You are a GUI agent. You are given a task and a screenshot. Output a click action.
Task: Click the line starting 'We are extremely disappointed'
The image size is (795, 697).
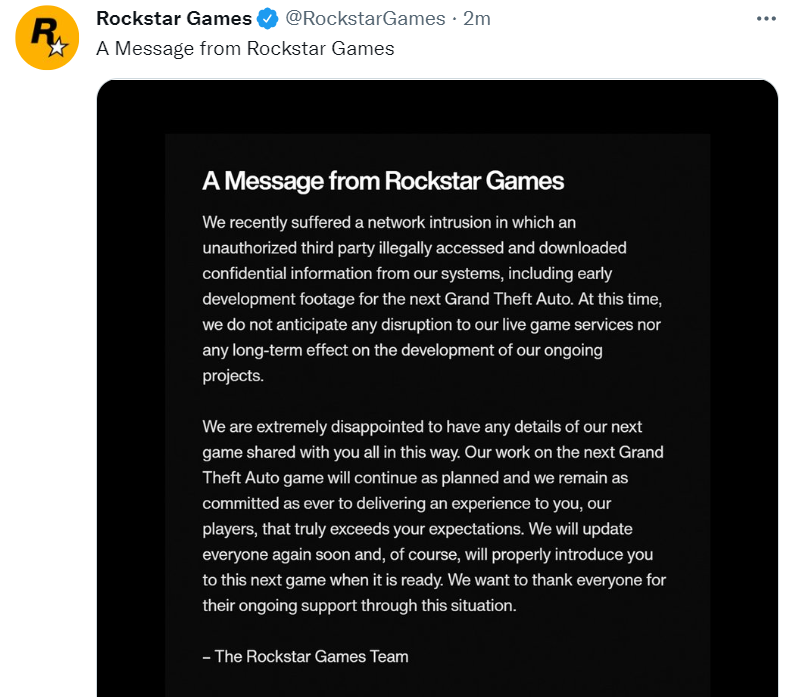pos(422,427)
